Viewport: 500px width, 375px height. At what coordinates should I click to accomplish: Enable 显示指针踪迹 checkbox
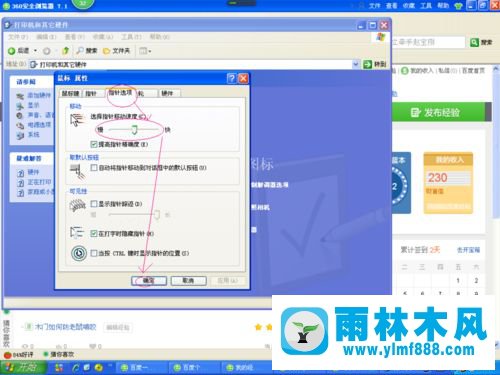[x=94, y=203]
